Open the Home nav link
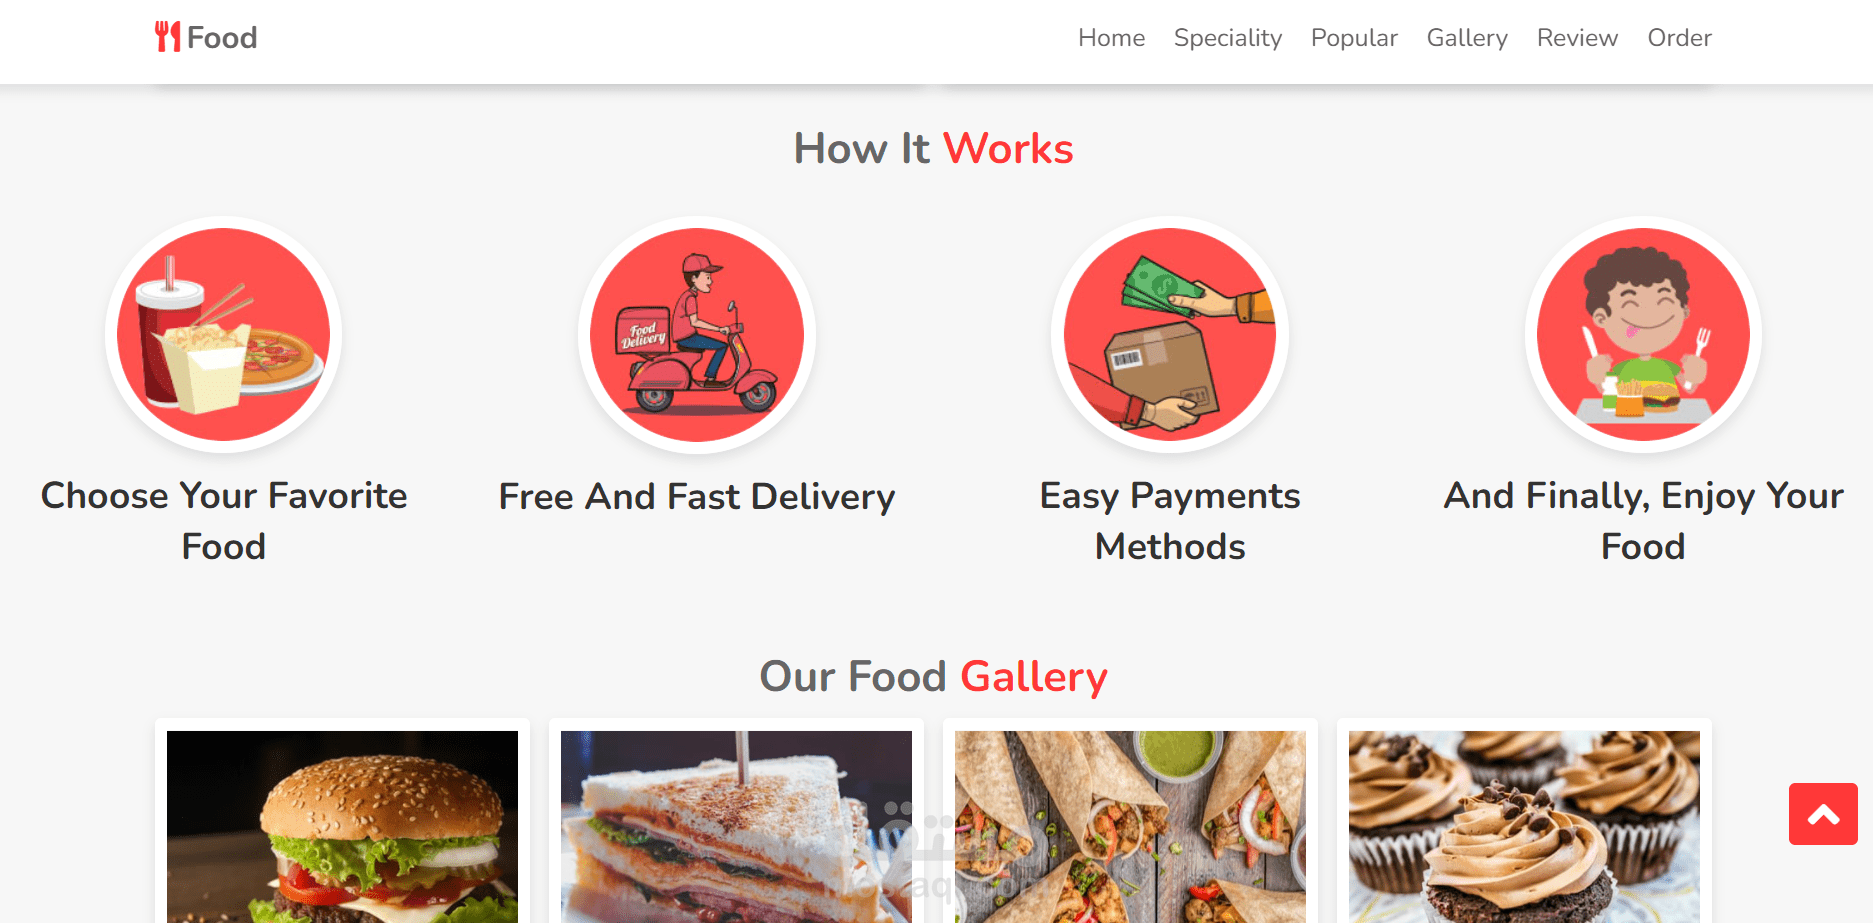Screen dimensions: 1873x923 click(1111, 38)
